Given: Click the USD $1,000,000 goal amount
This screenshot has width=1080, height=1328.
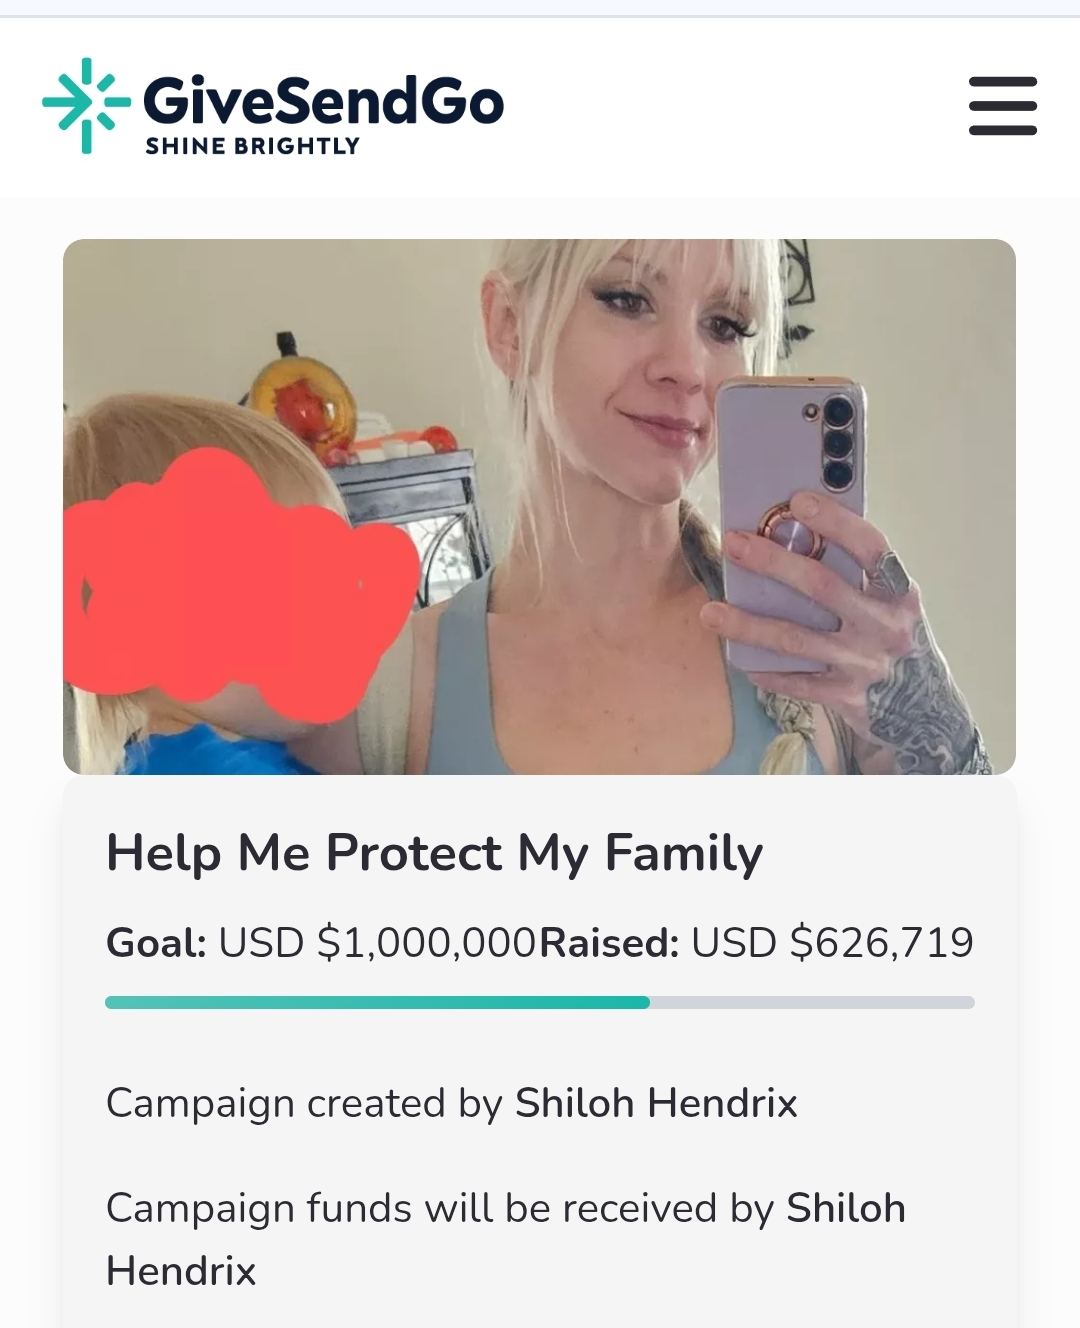Looking at the screenshot, I should pyautogui.click(x=378, y=942).
